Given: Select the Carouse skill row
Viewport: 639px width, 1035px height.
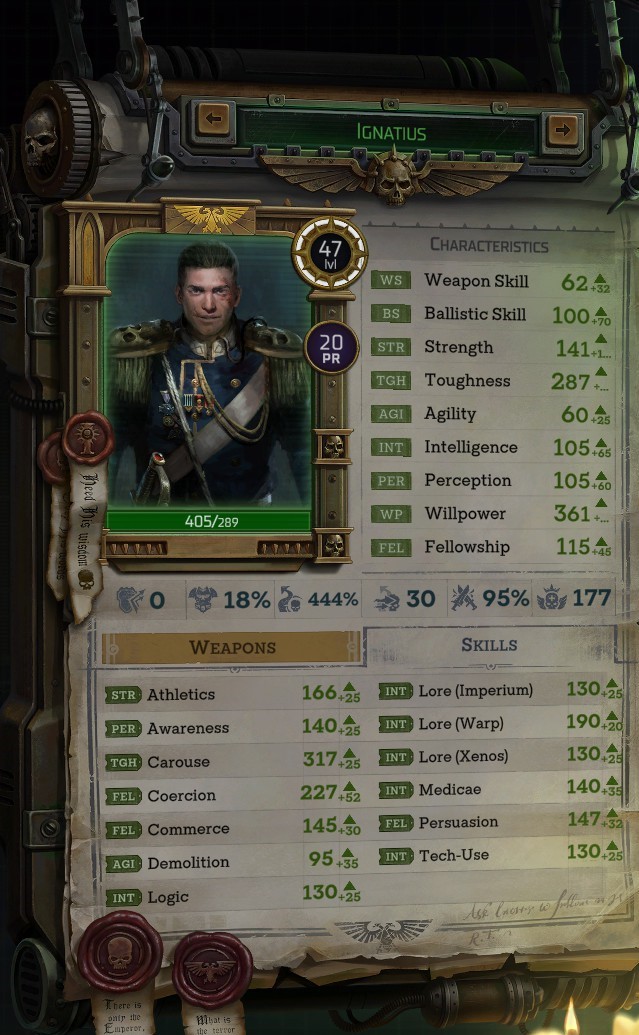Looking at the screenshot, I should click(x=232, y=761).
